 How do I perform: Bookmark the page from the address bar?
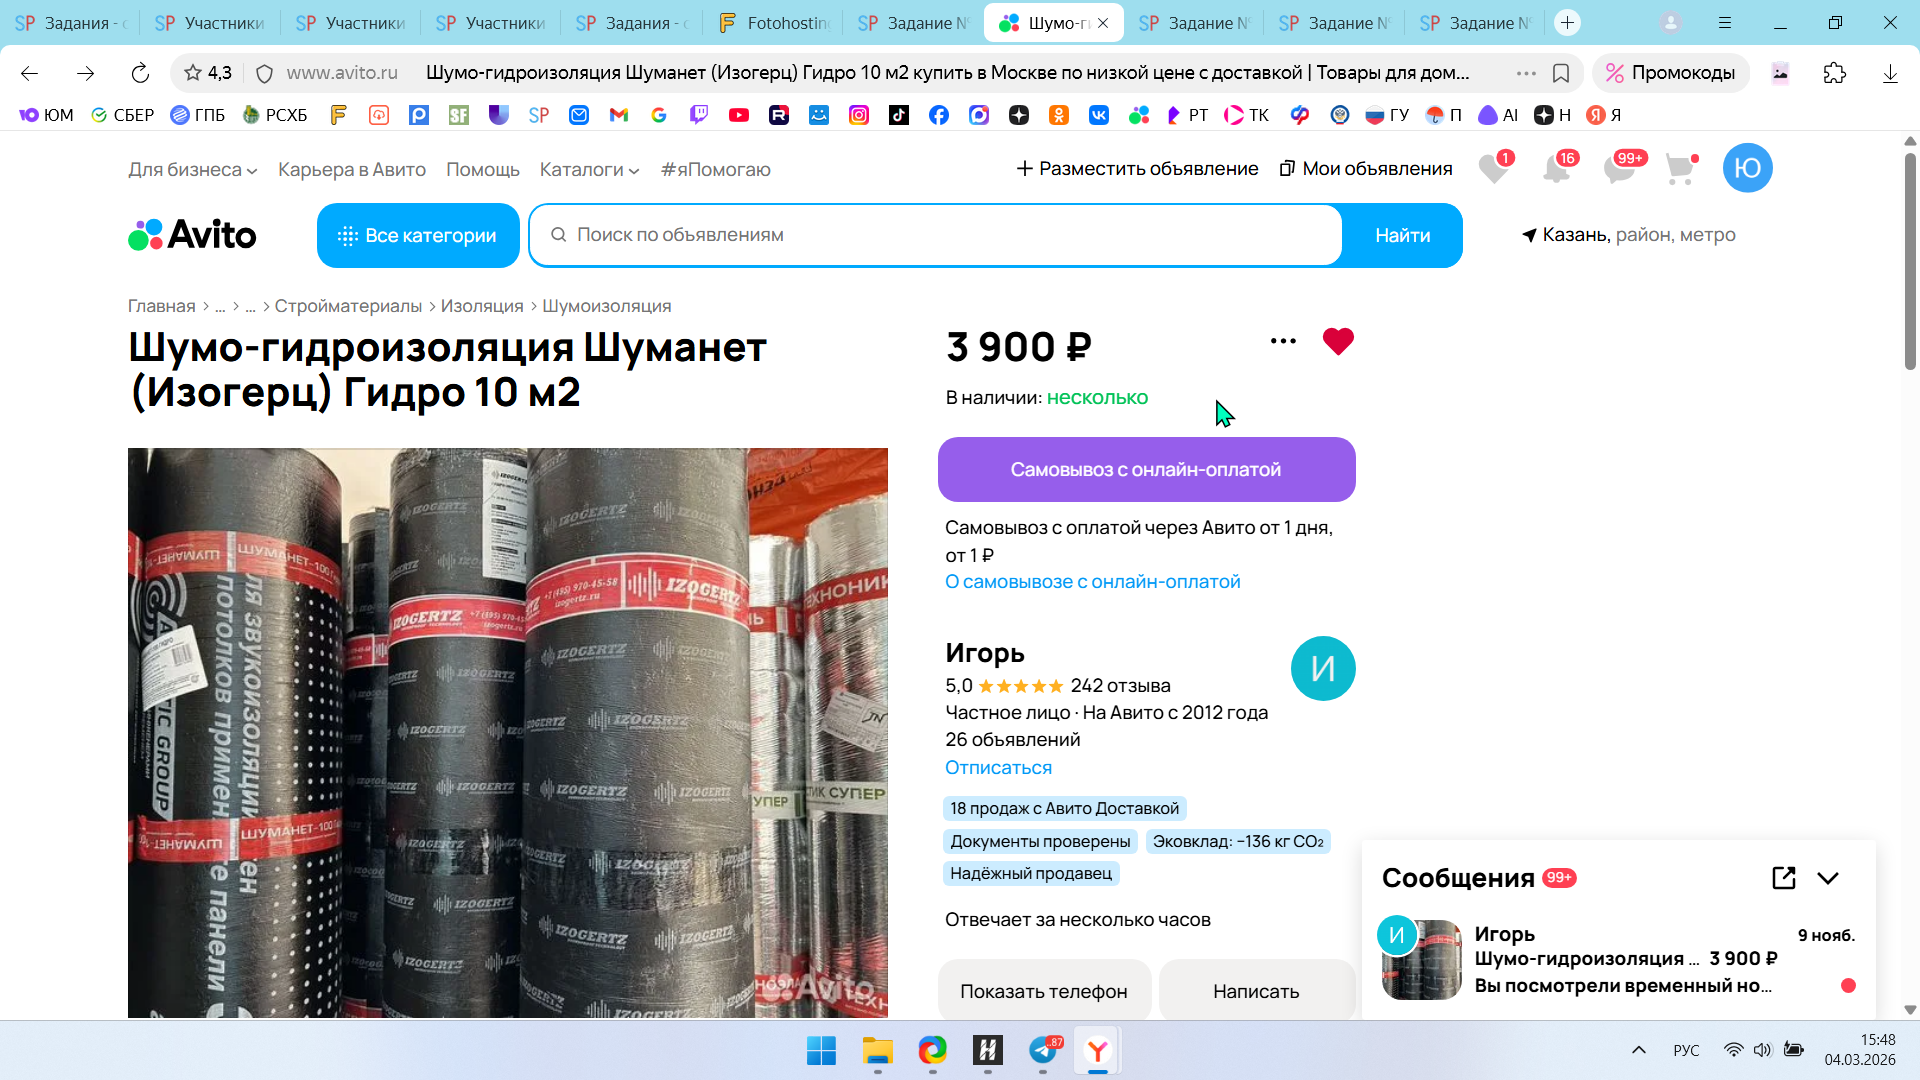pyautogui.click(x=1560, y=73)
